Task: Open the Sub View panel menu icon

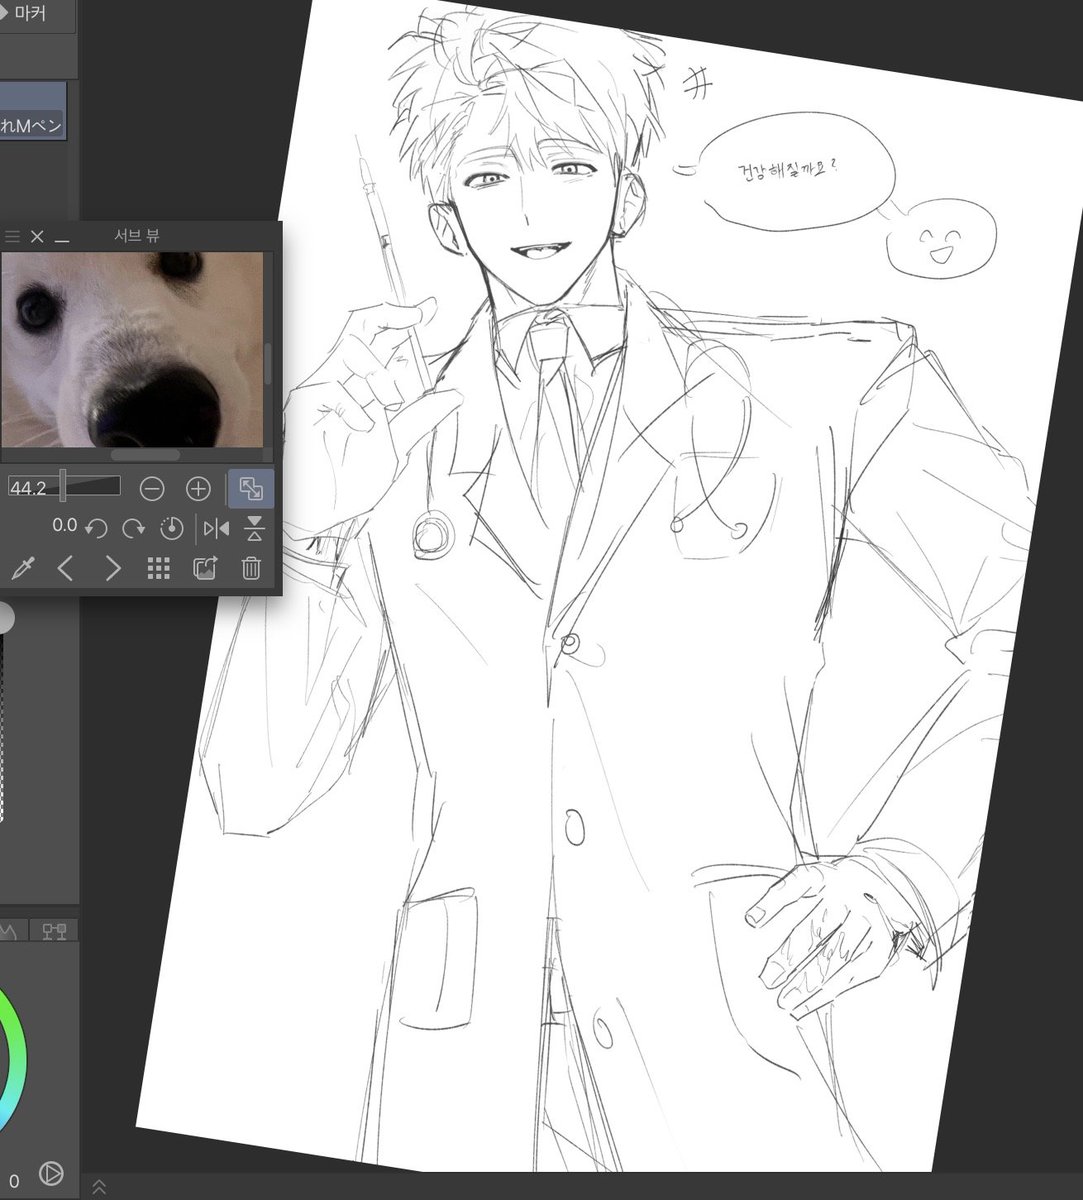Action: [x=12, y=237]
